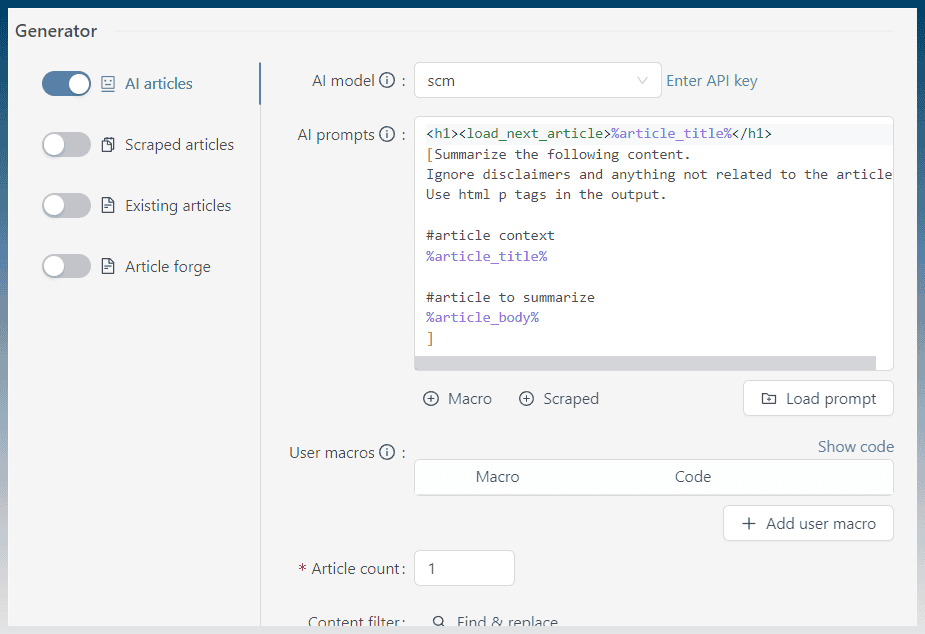Image resolution: width=925 pixels, height=634 pixels.
Task: Click the Add user macro button
Action: (808, 523)
